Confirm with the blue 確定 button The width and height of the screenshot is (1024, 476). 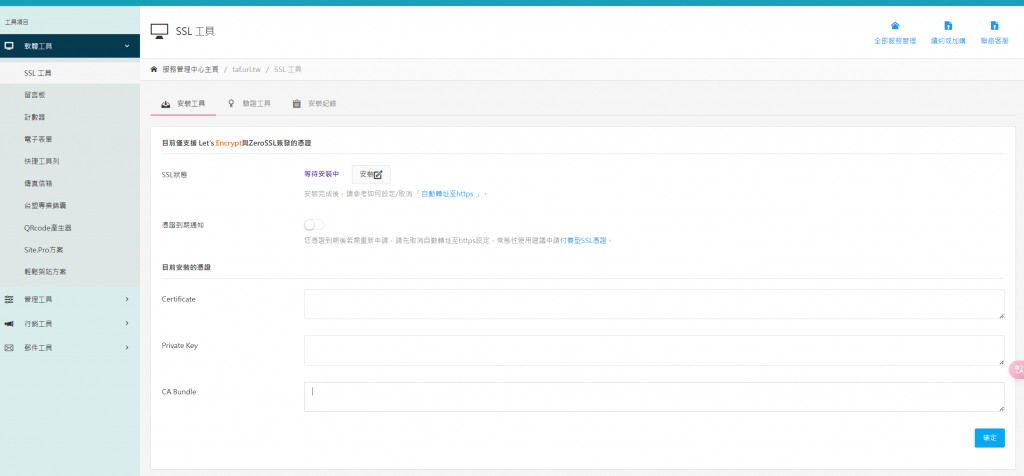989,438
